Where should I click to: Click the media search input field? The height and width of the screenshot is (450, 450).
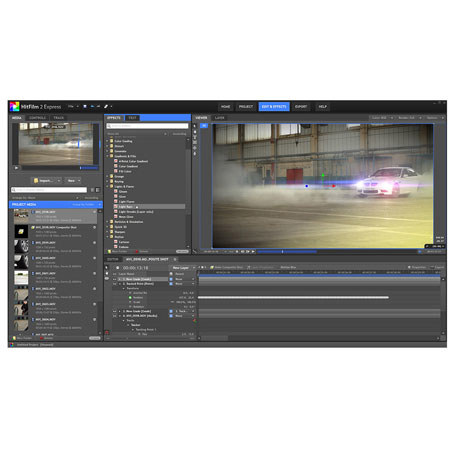point(49,190)
